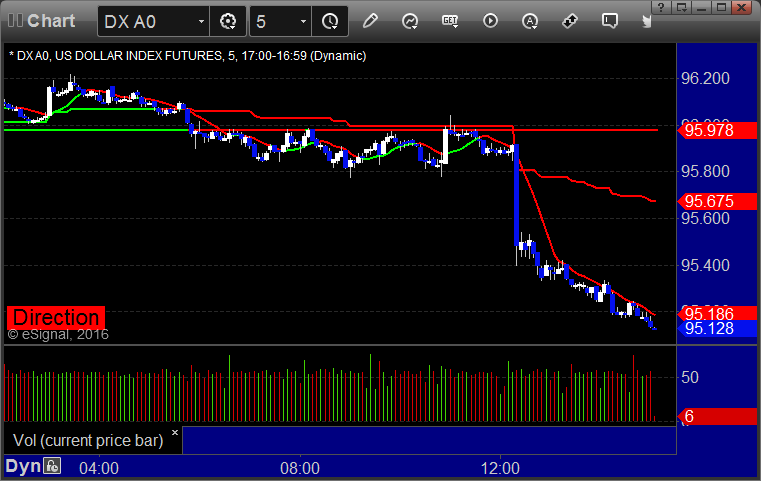Select the 95.675 red price marker
The image size is (761, 481).
(717, 201)
